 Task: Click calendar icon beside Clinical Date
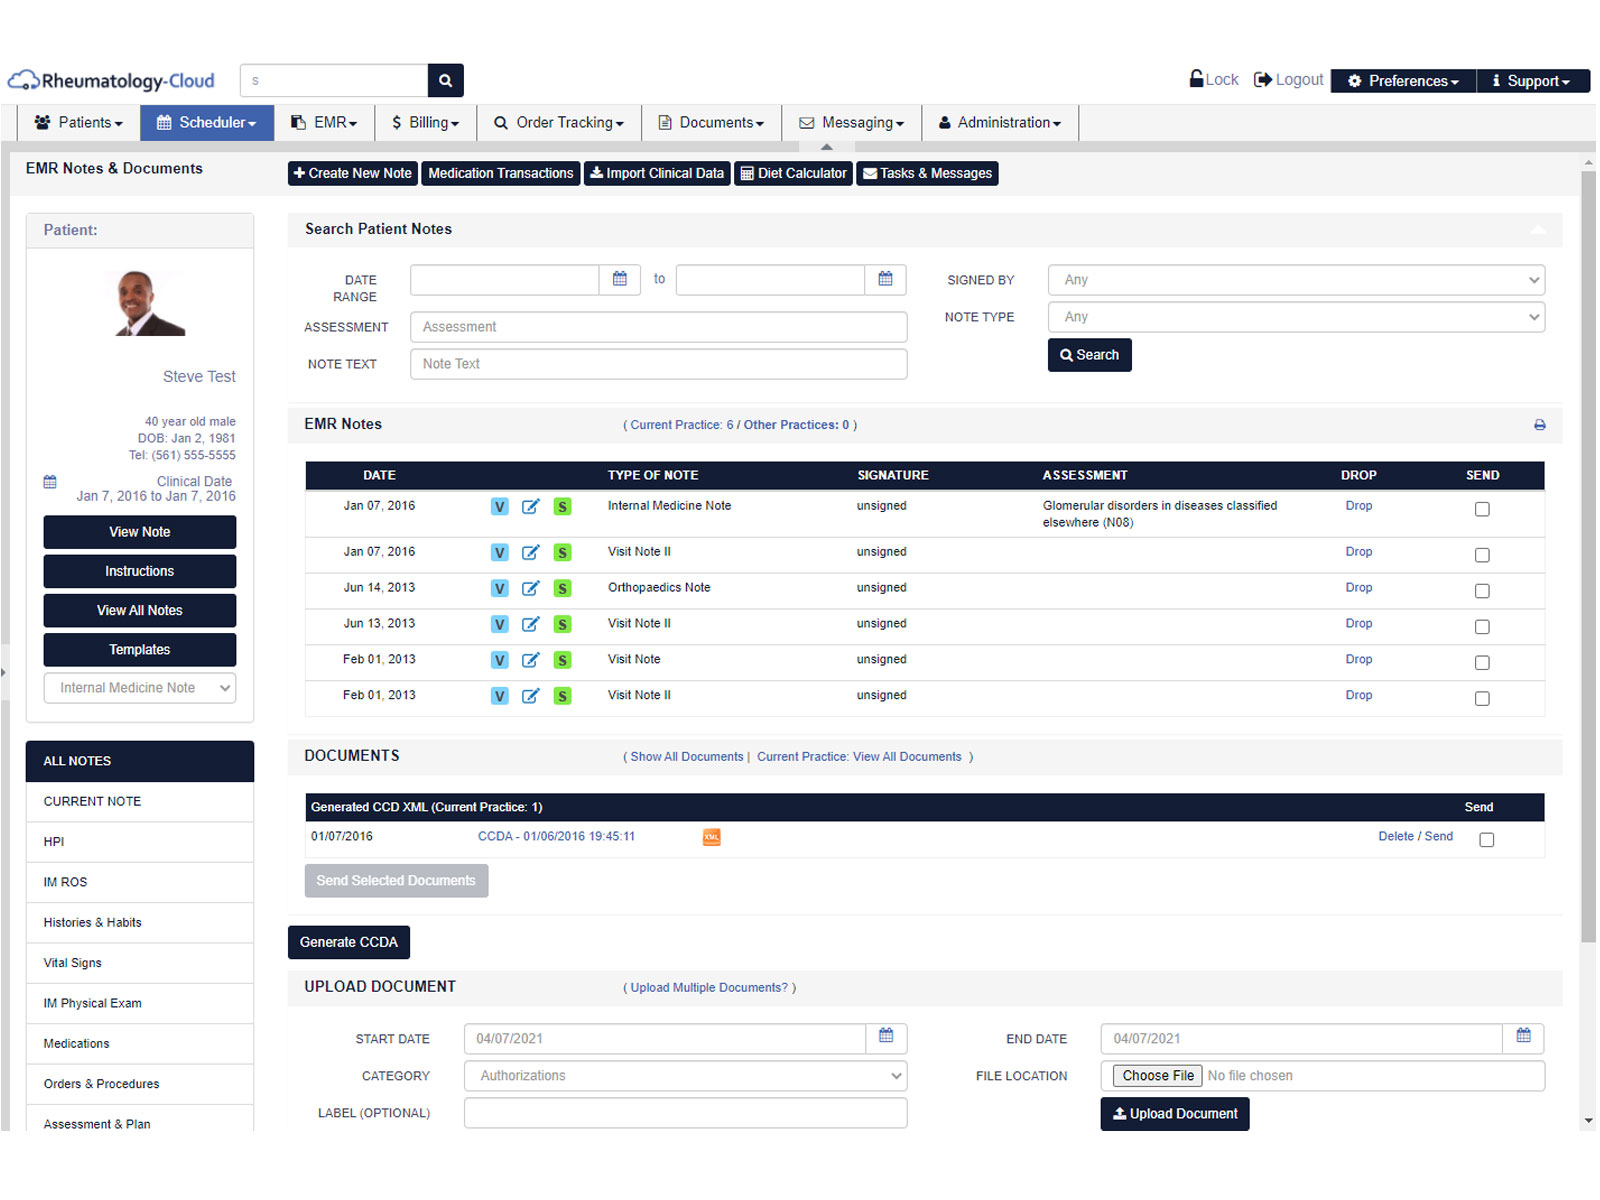point(50,482)
